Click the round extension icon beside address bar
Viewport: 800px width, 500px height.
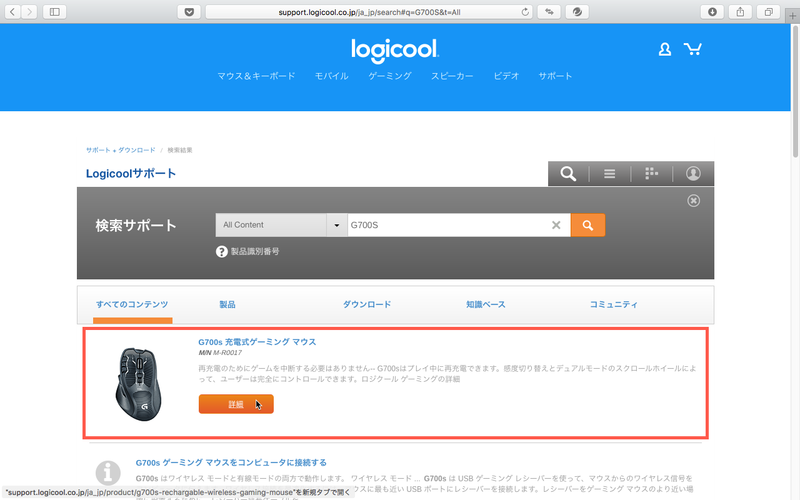(577, 12)
